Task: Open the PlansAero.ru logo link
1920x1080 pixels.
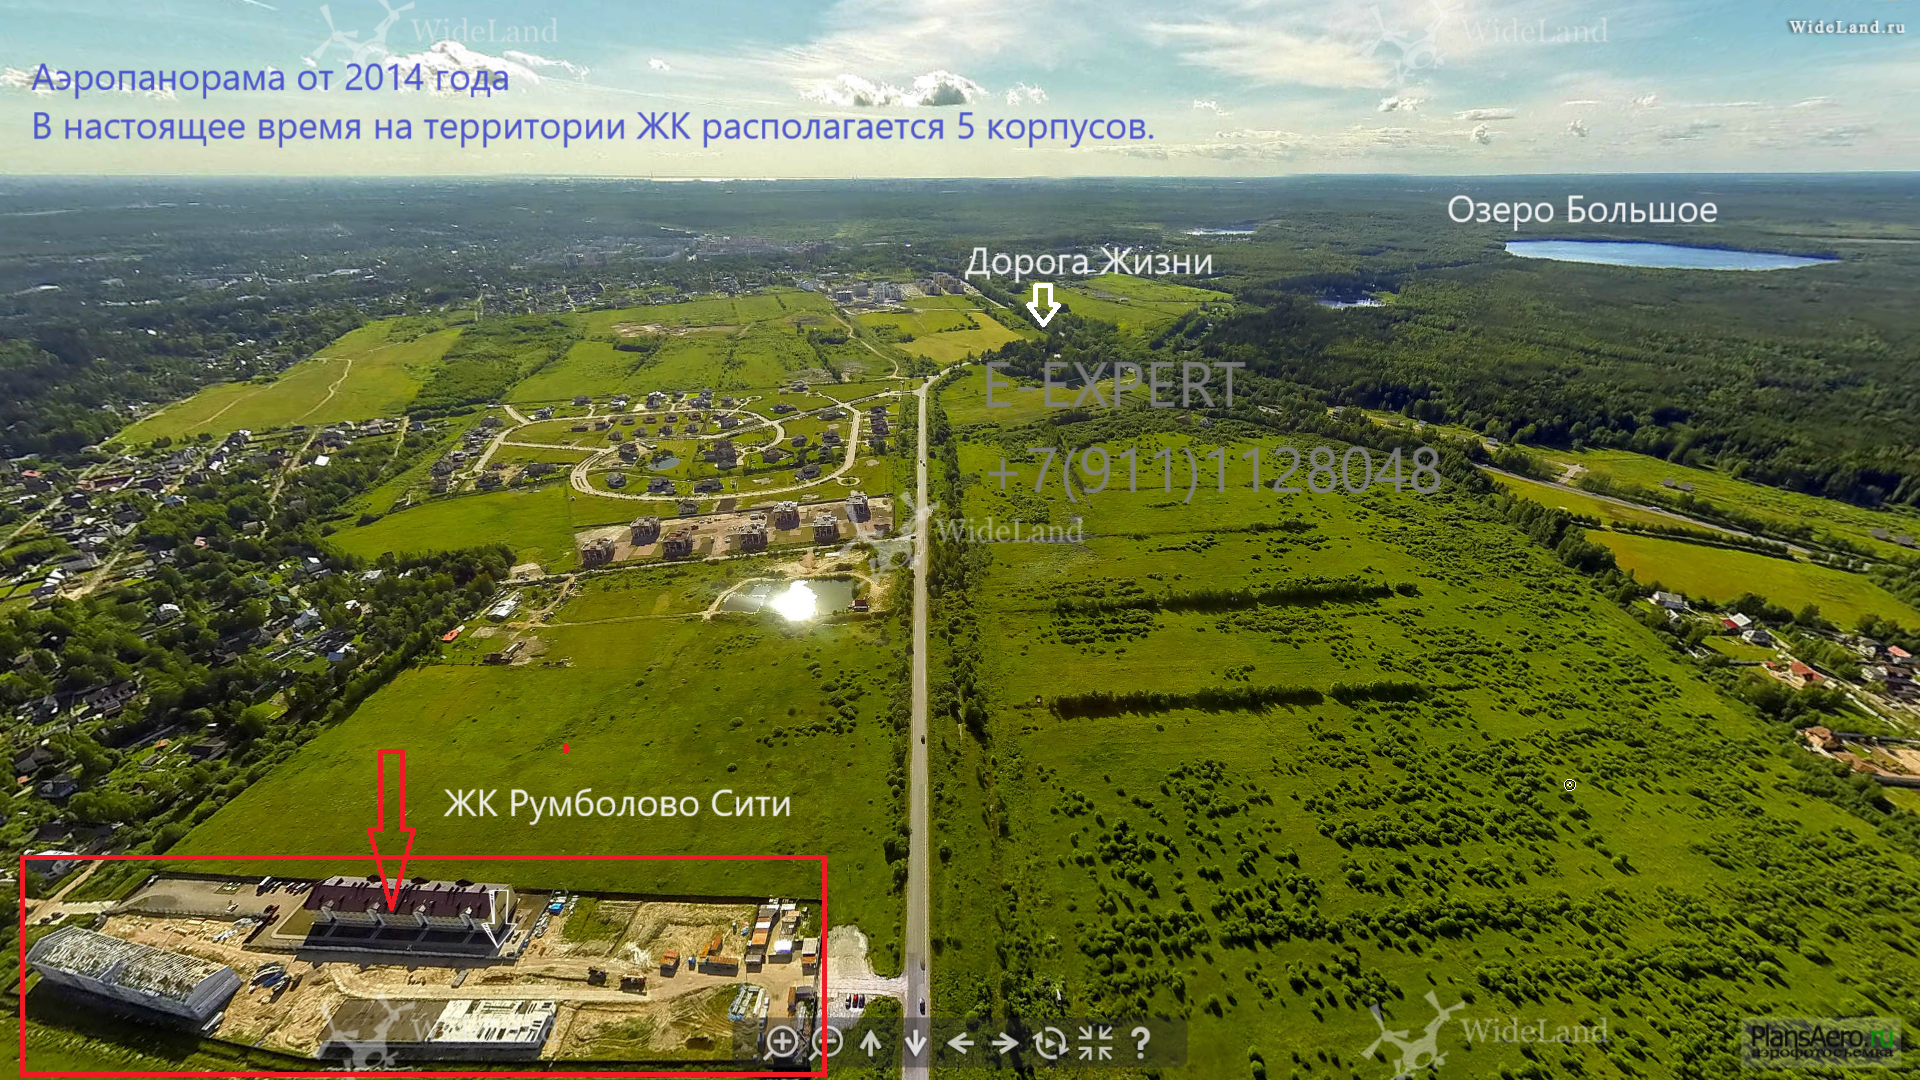Action: 1822,1041
